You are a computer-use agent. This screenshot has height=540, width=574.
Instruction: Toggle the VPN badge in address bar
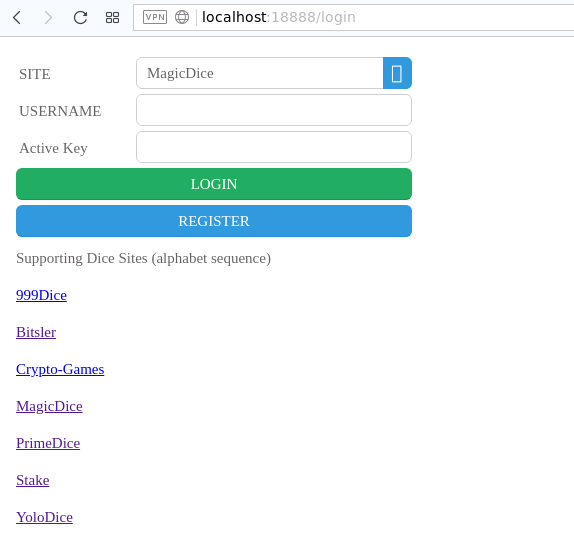155,17
